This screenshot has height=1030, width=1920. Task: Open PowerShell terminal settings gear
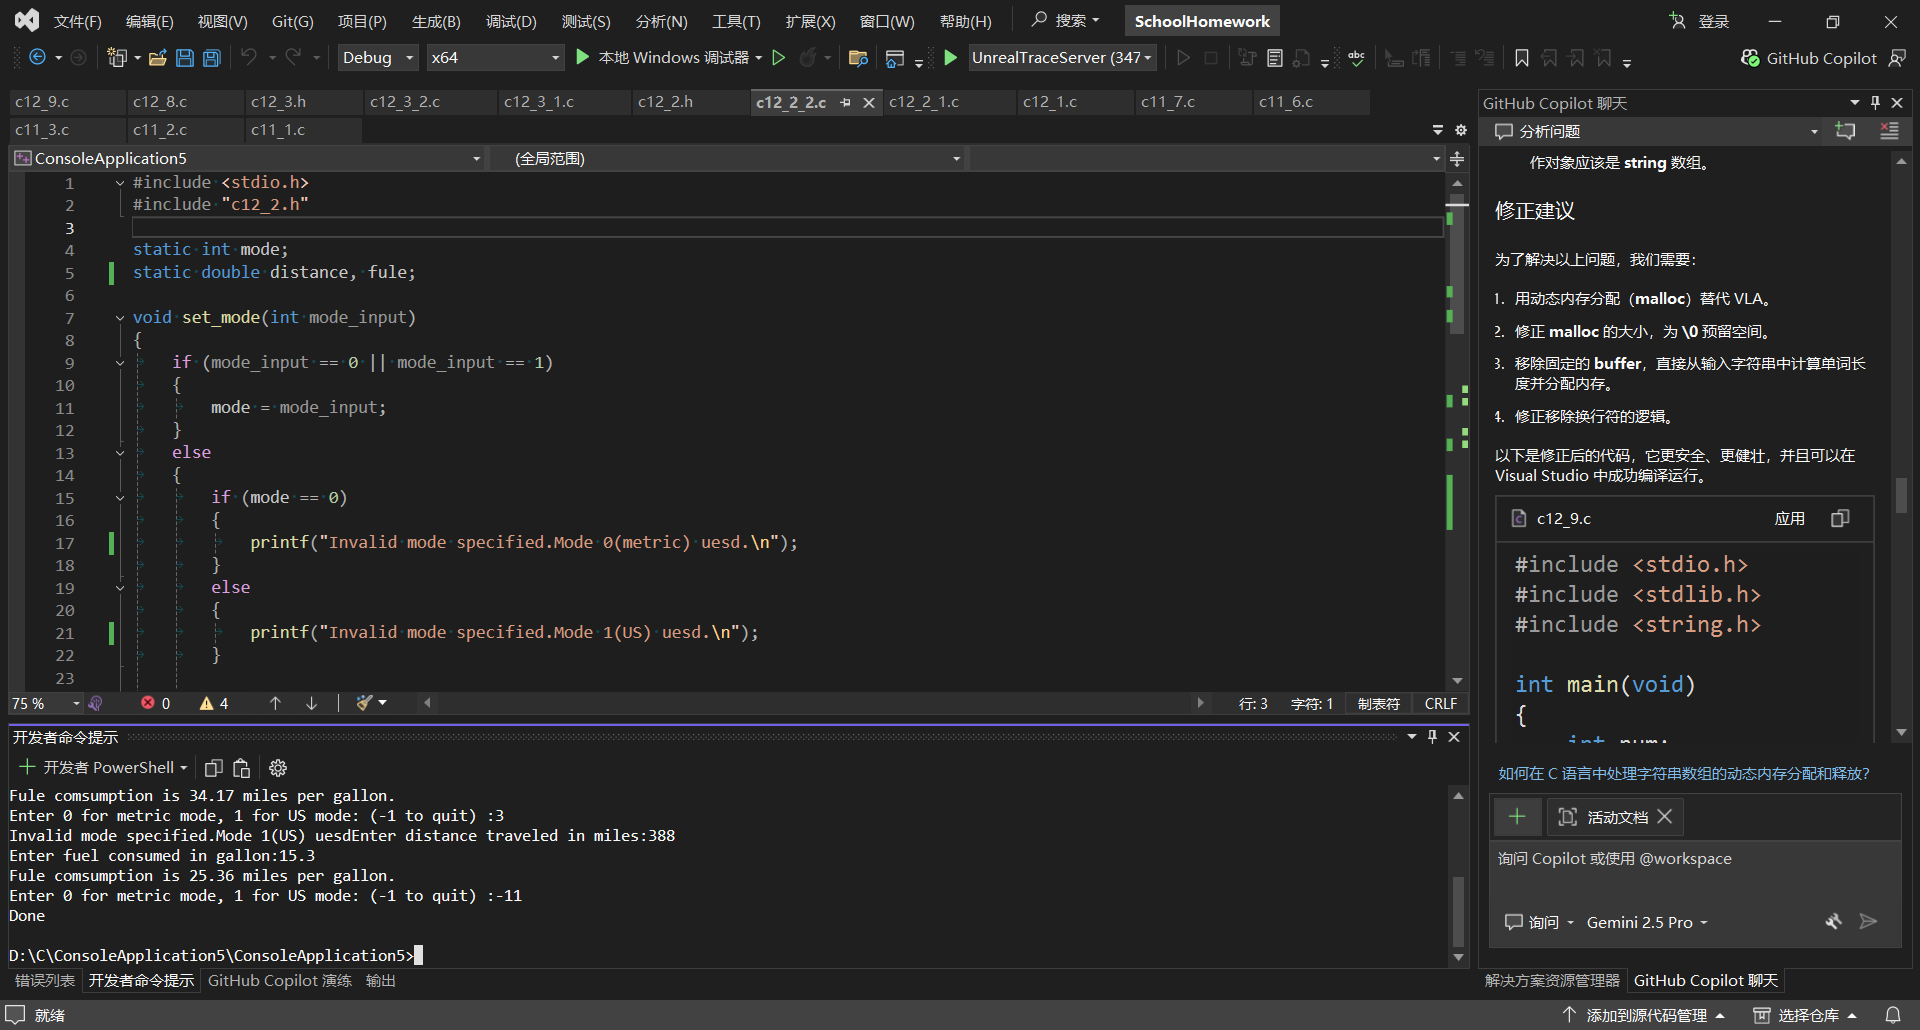278,768
